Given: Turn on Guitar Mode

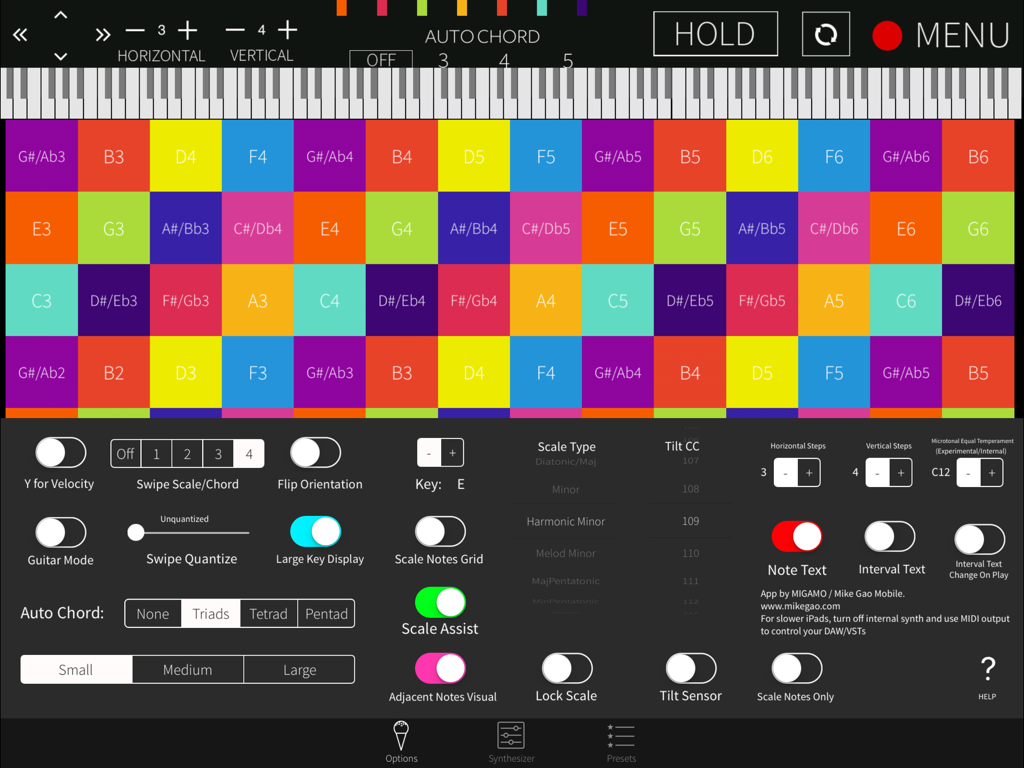Looking at the screenshot, I should pos(60,531).
